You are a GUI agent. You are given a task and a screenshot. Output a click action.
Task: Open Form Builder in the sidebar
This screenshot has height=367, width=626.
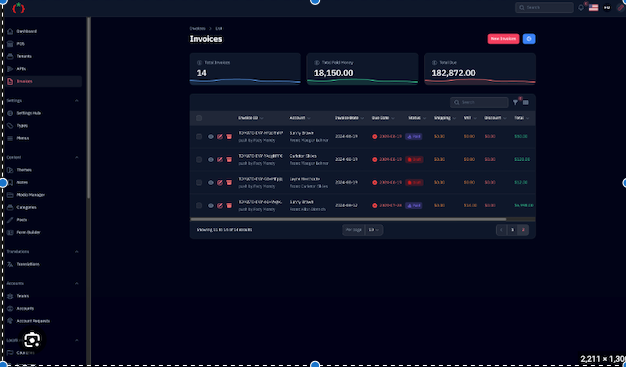[x=28, y=232]
